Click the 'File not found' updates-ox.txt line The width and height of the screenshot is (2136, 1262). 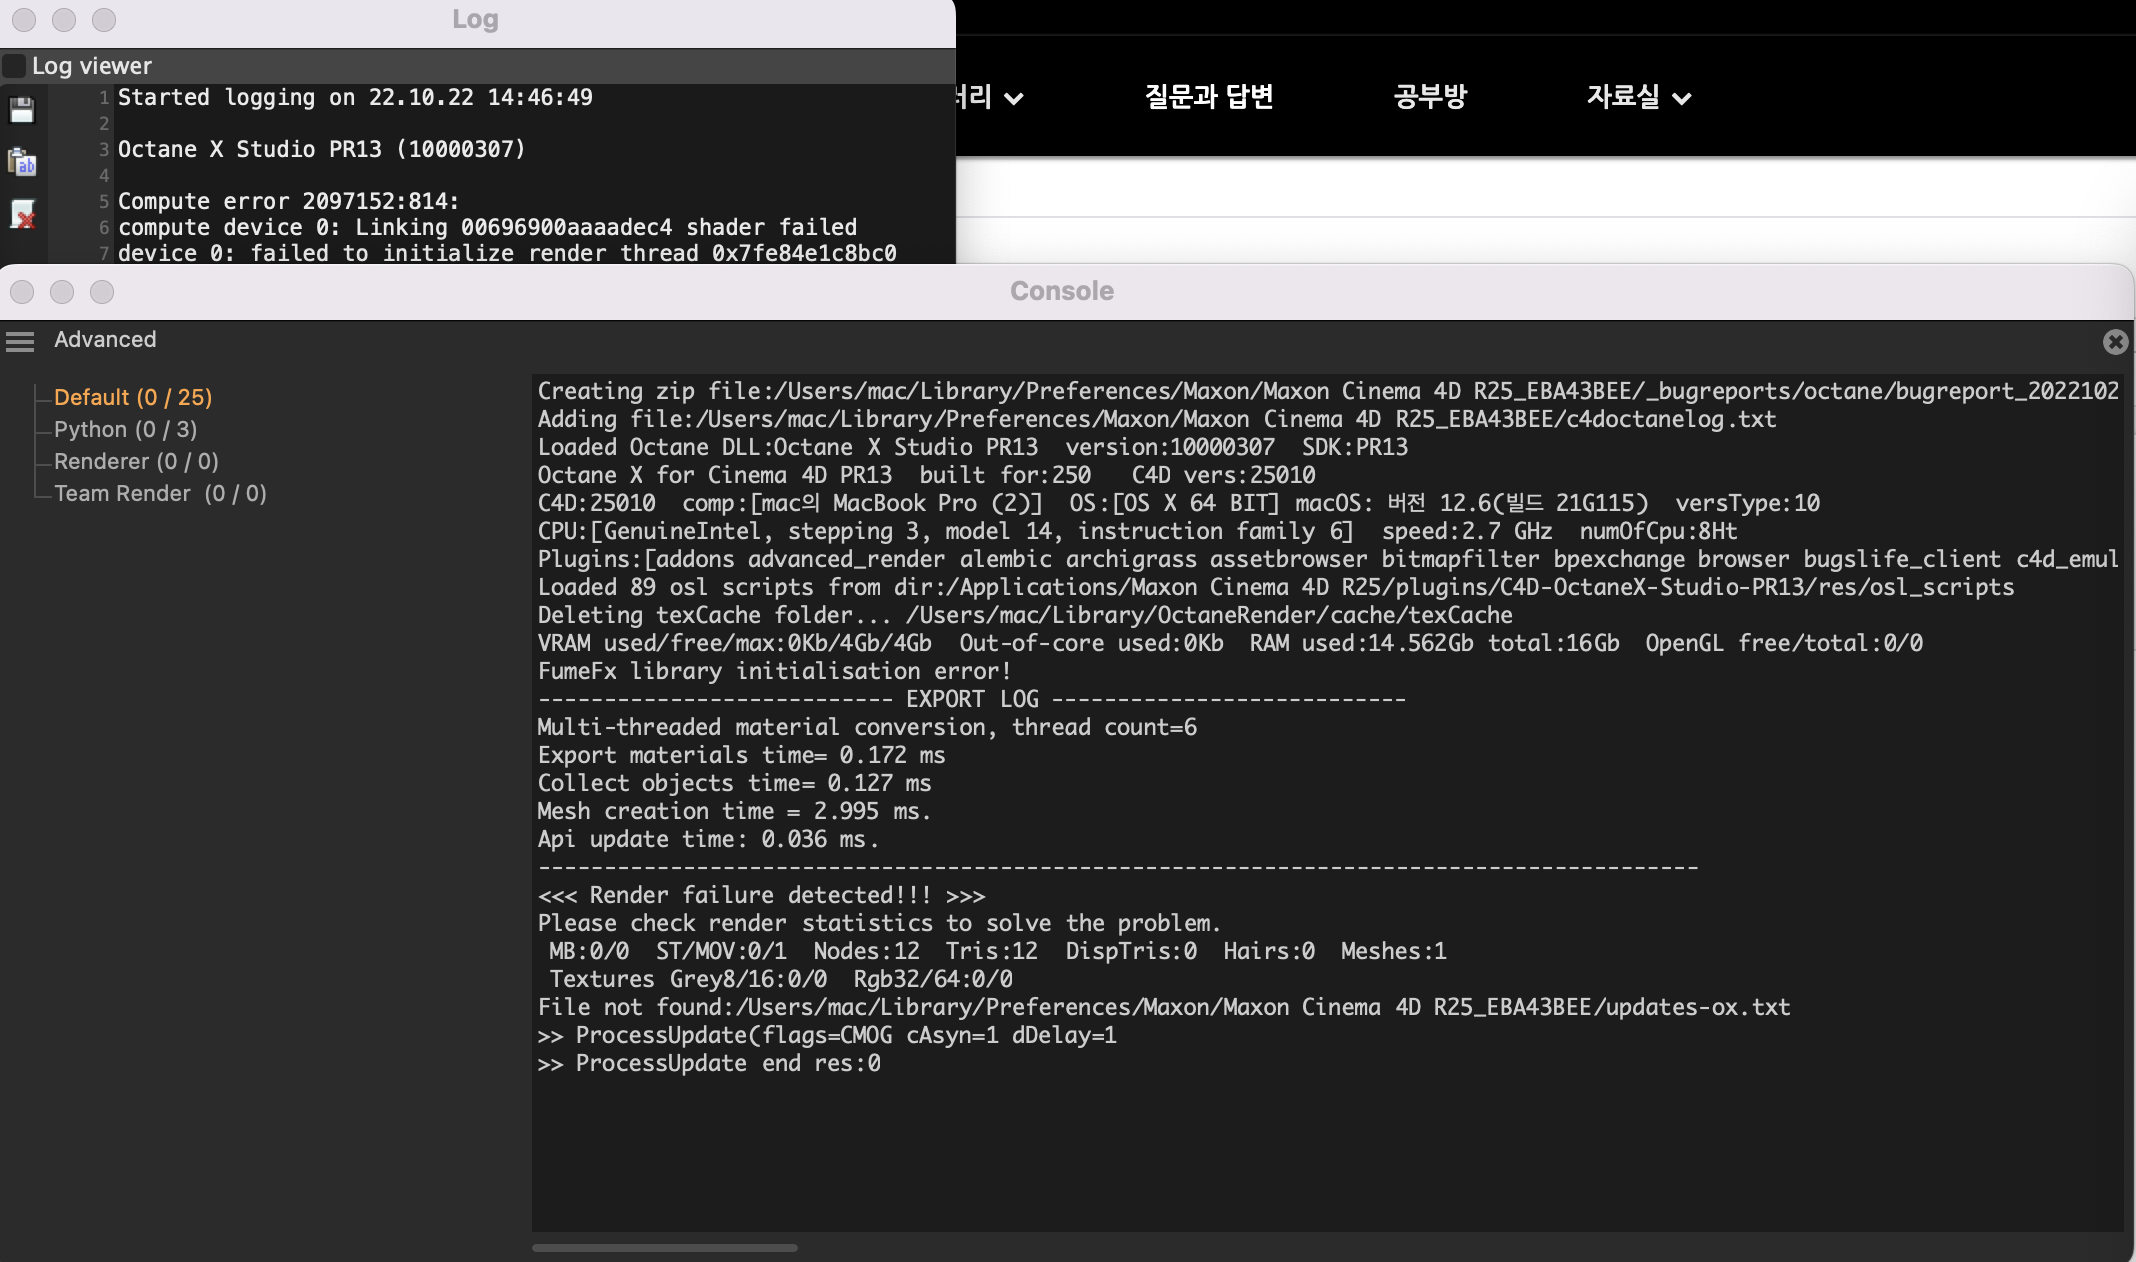coord(1164,1007)
